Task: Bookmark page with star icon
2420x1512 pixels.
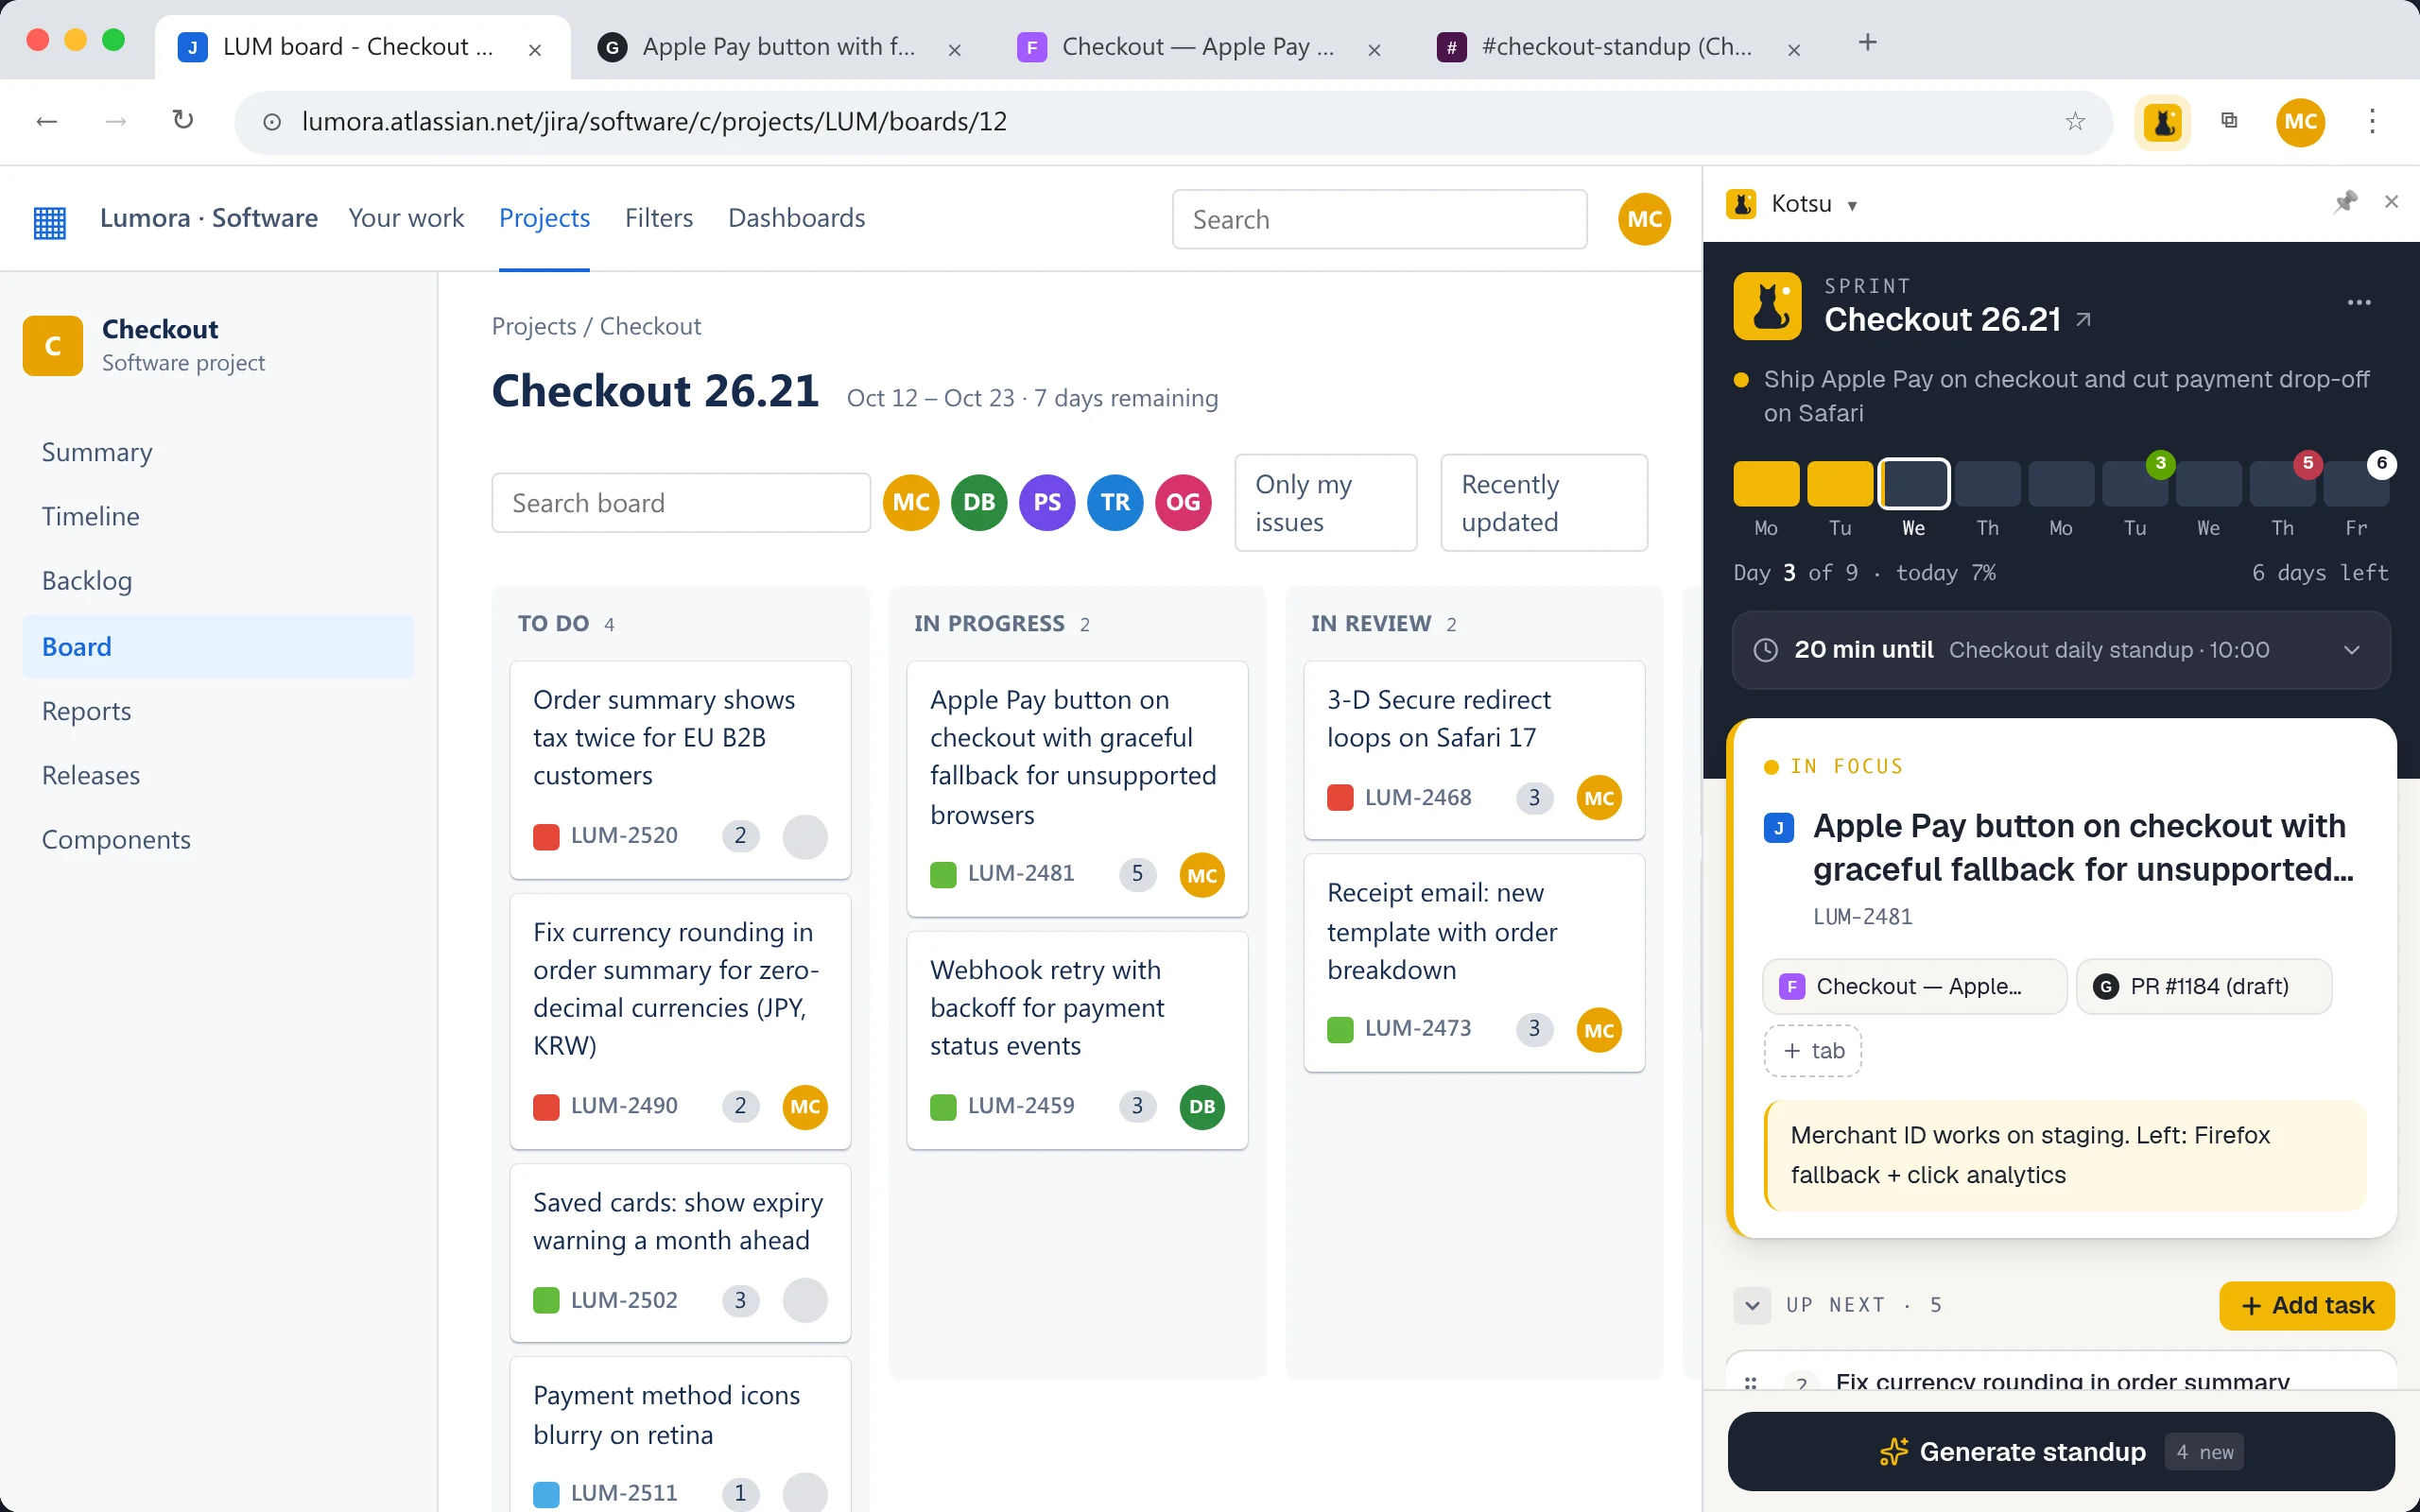Action: (2075, 122)
